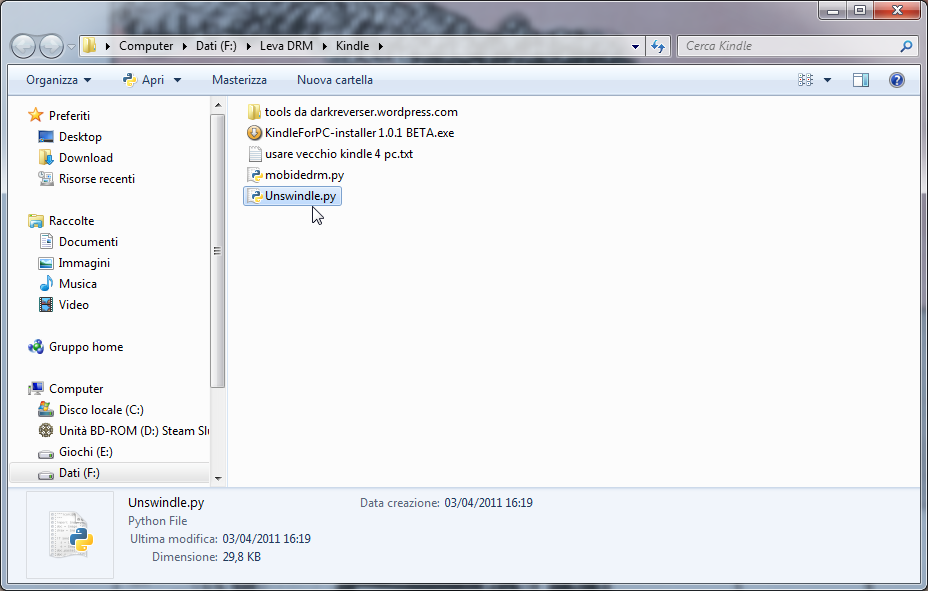
Task: Open the Documenti library
Action: pos(88,242)
